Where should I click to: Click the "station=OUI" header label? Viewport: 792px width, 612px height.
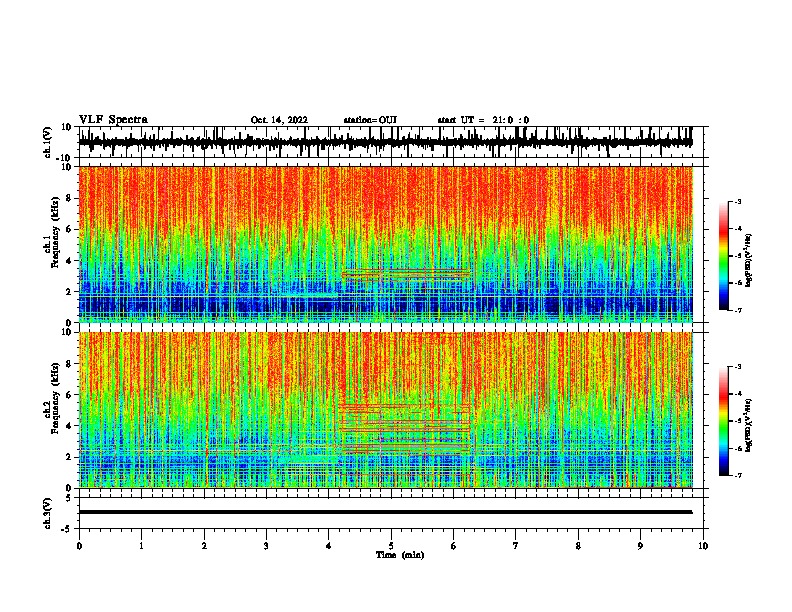pyautogui.click(x=370, y=120)
